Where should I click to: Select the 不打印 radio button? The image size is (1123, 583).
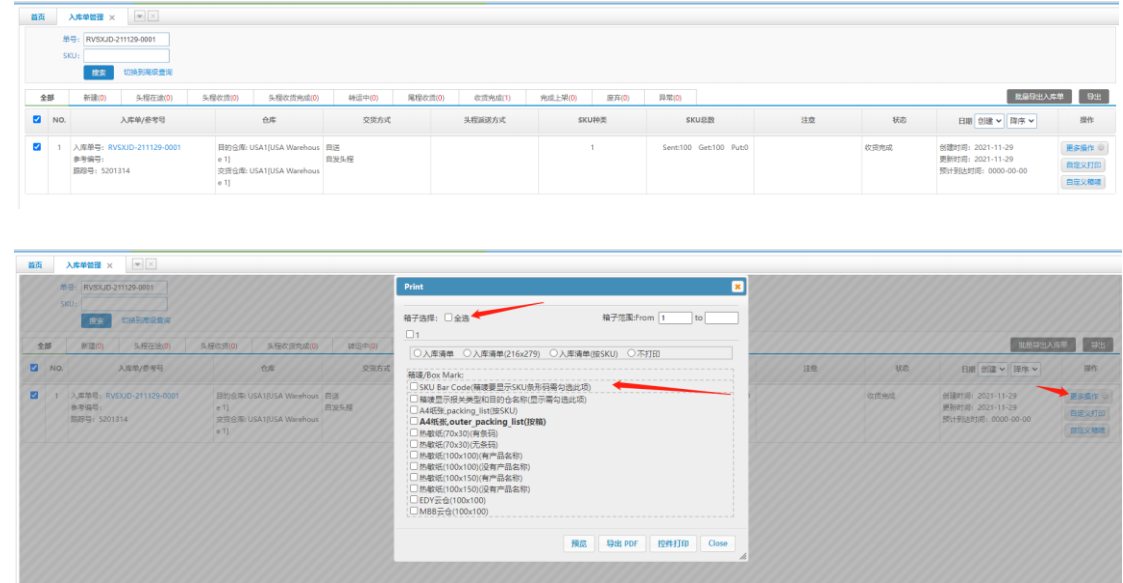(x=631, y=353)
